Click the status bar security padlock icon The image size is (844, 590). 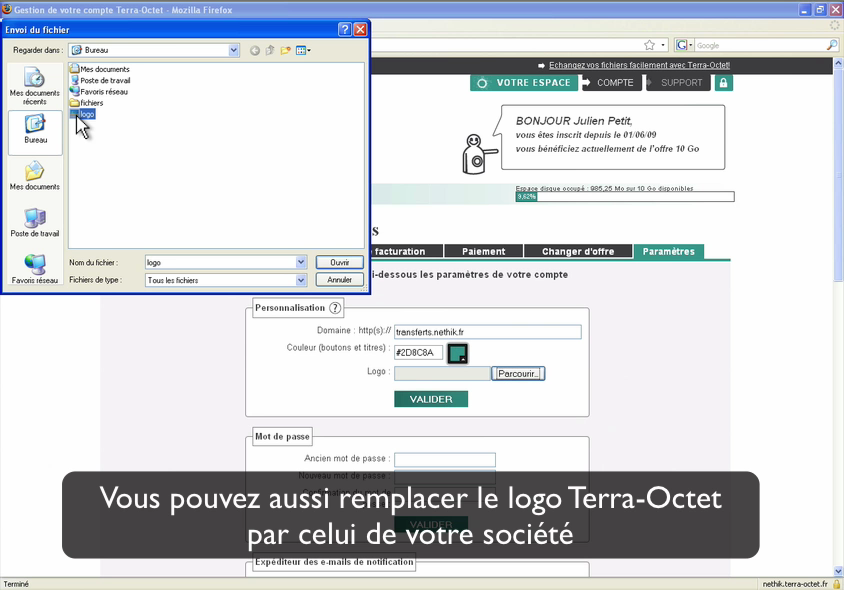836,584
